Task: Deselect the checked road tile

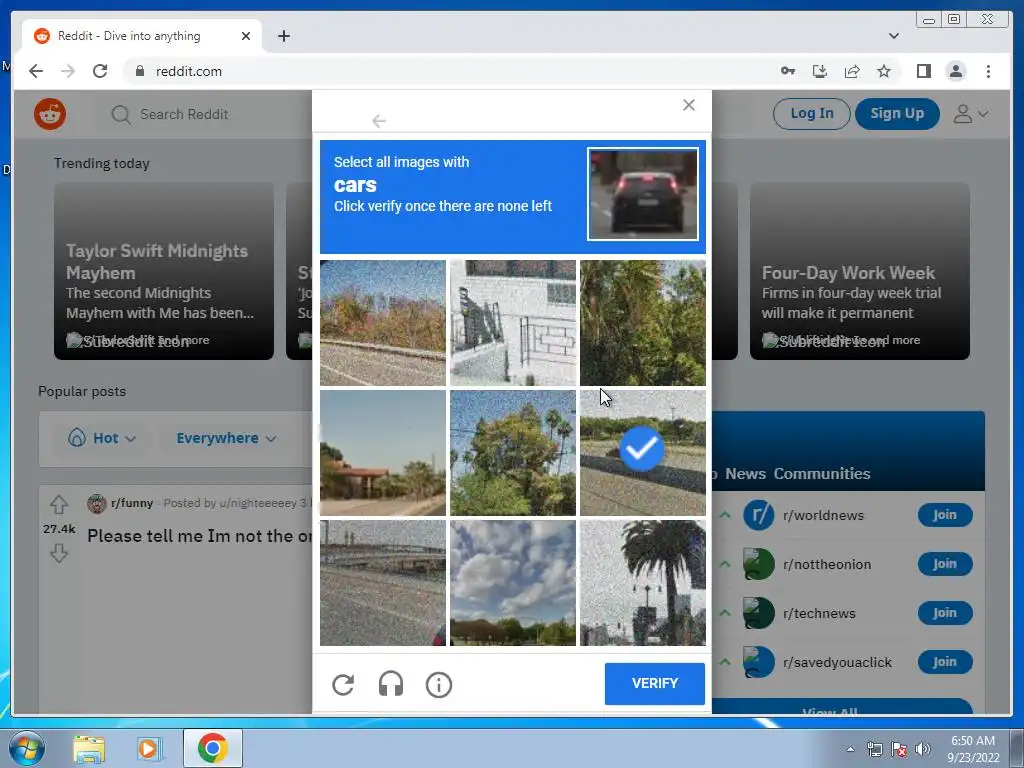Action: pos(643,453)
